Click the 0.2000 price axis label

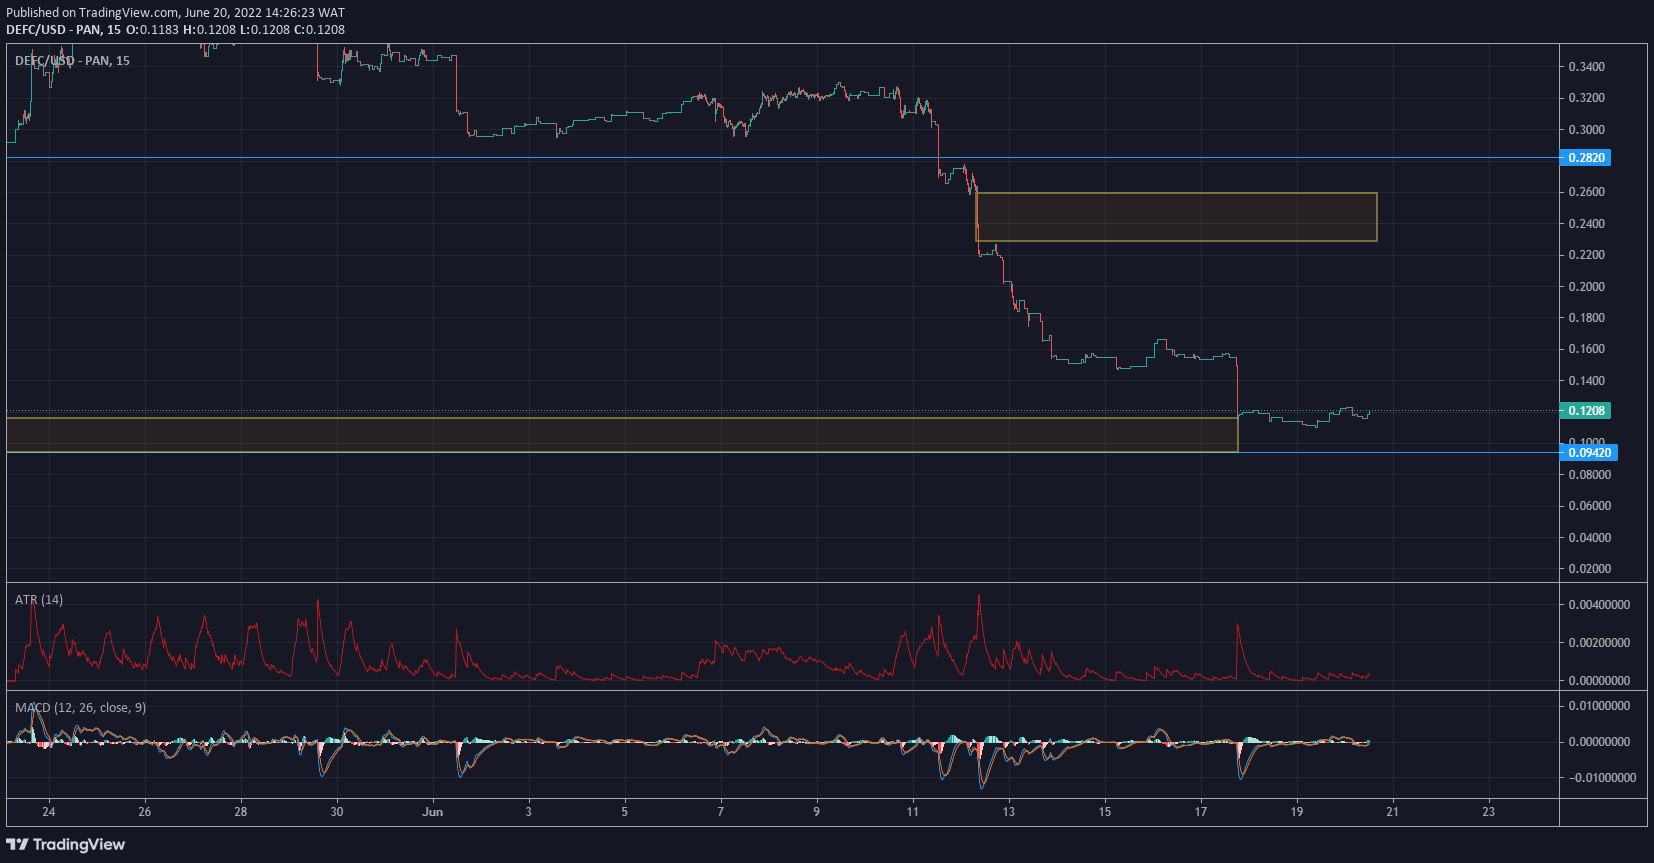click(x=1587, y=287)
